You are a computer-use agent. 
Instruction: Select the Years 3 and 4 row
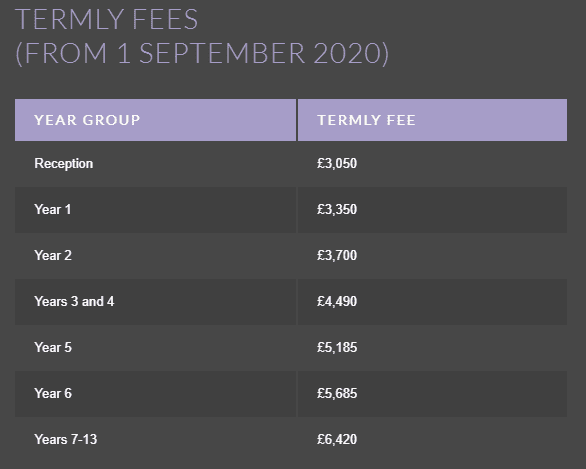click(291, 302)
